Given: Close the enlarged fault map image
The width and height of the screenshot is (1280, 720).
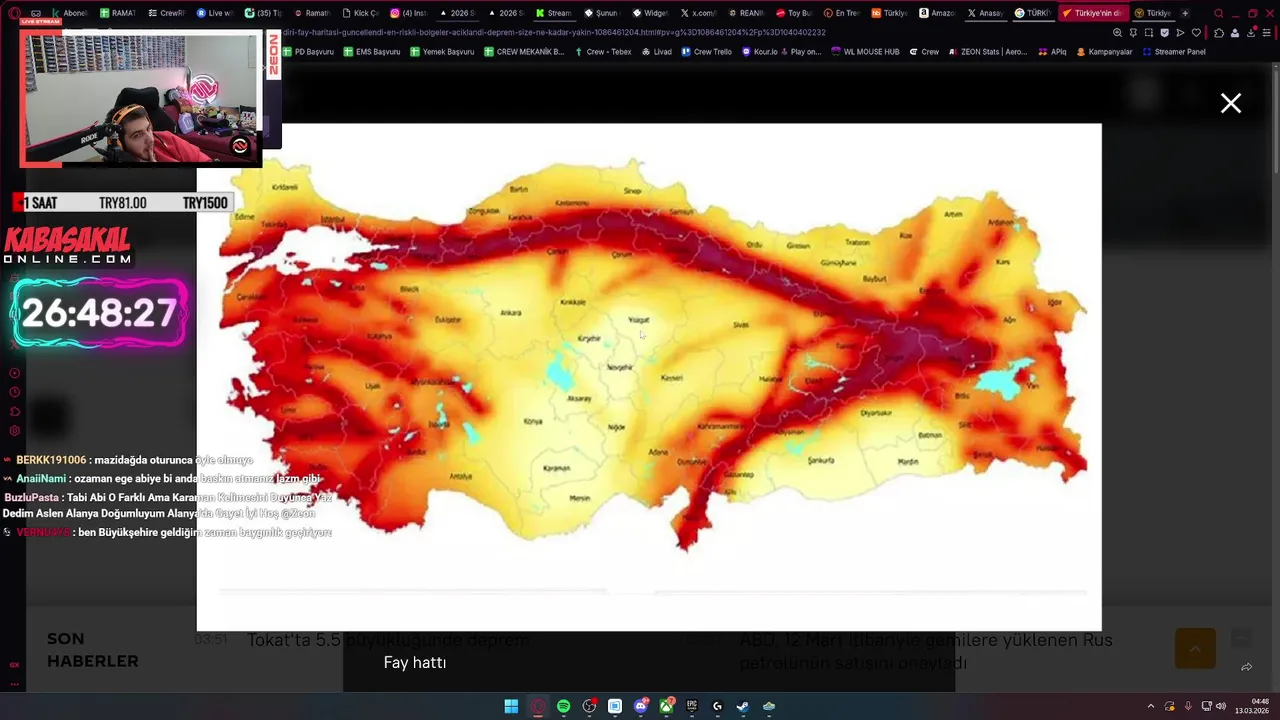Looking at the screenshot, I should click(1231, 103).
